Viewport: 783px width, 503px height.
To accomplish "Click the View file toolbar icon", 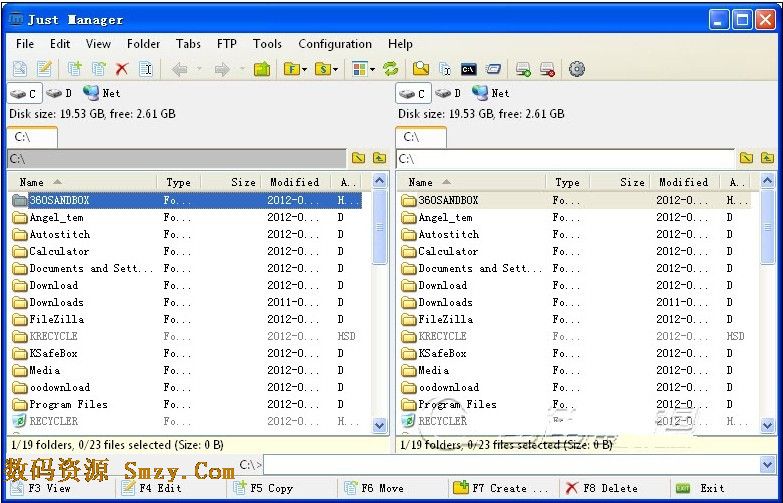I will click(20, 69).
